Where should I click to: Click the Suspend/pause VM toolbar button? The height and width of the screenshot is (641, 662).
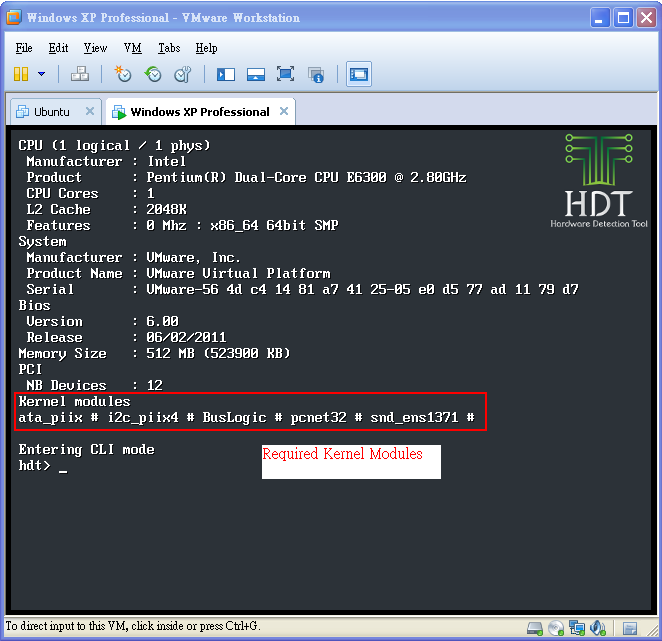21,74
